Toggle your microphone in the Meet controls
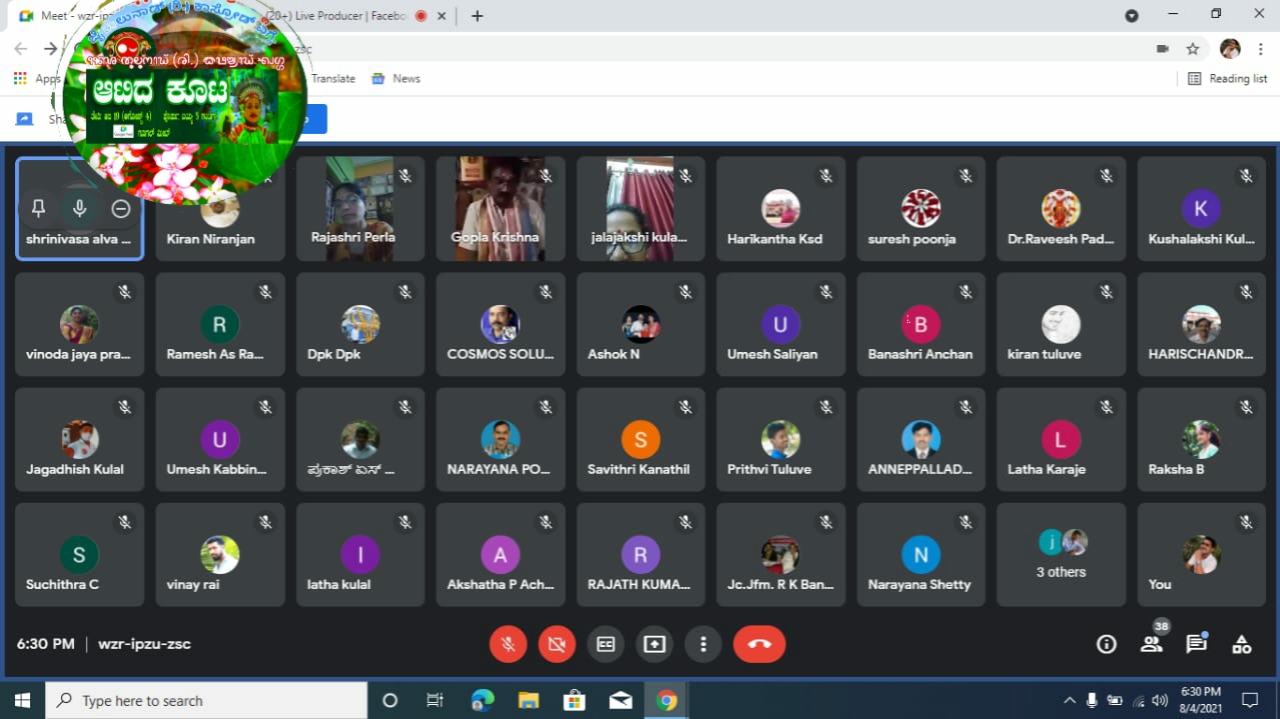The image size is (1280, 719). pyautogui.click(x=508, y=644)
